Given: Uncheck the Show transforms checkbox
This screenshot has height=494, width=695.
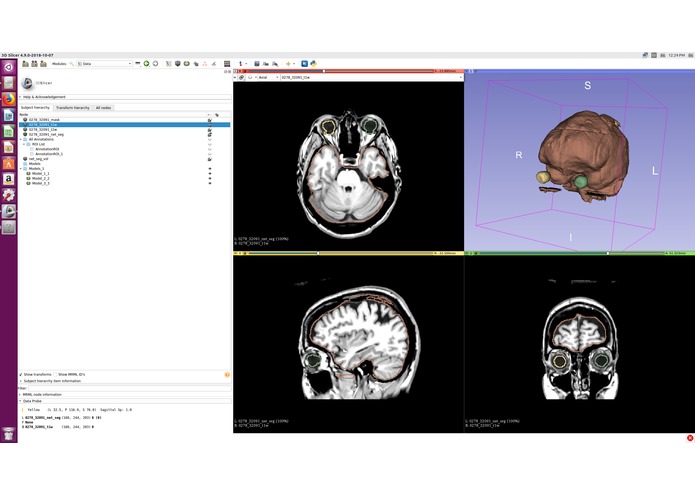Looking at the screenshot, I should pos(21,374).
